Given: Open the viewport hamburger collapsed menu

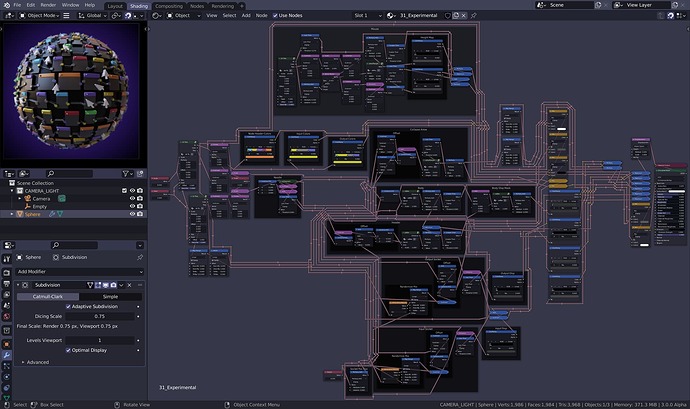Looking at the screenshot, I should [x=66, y=15].
